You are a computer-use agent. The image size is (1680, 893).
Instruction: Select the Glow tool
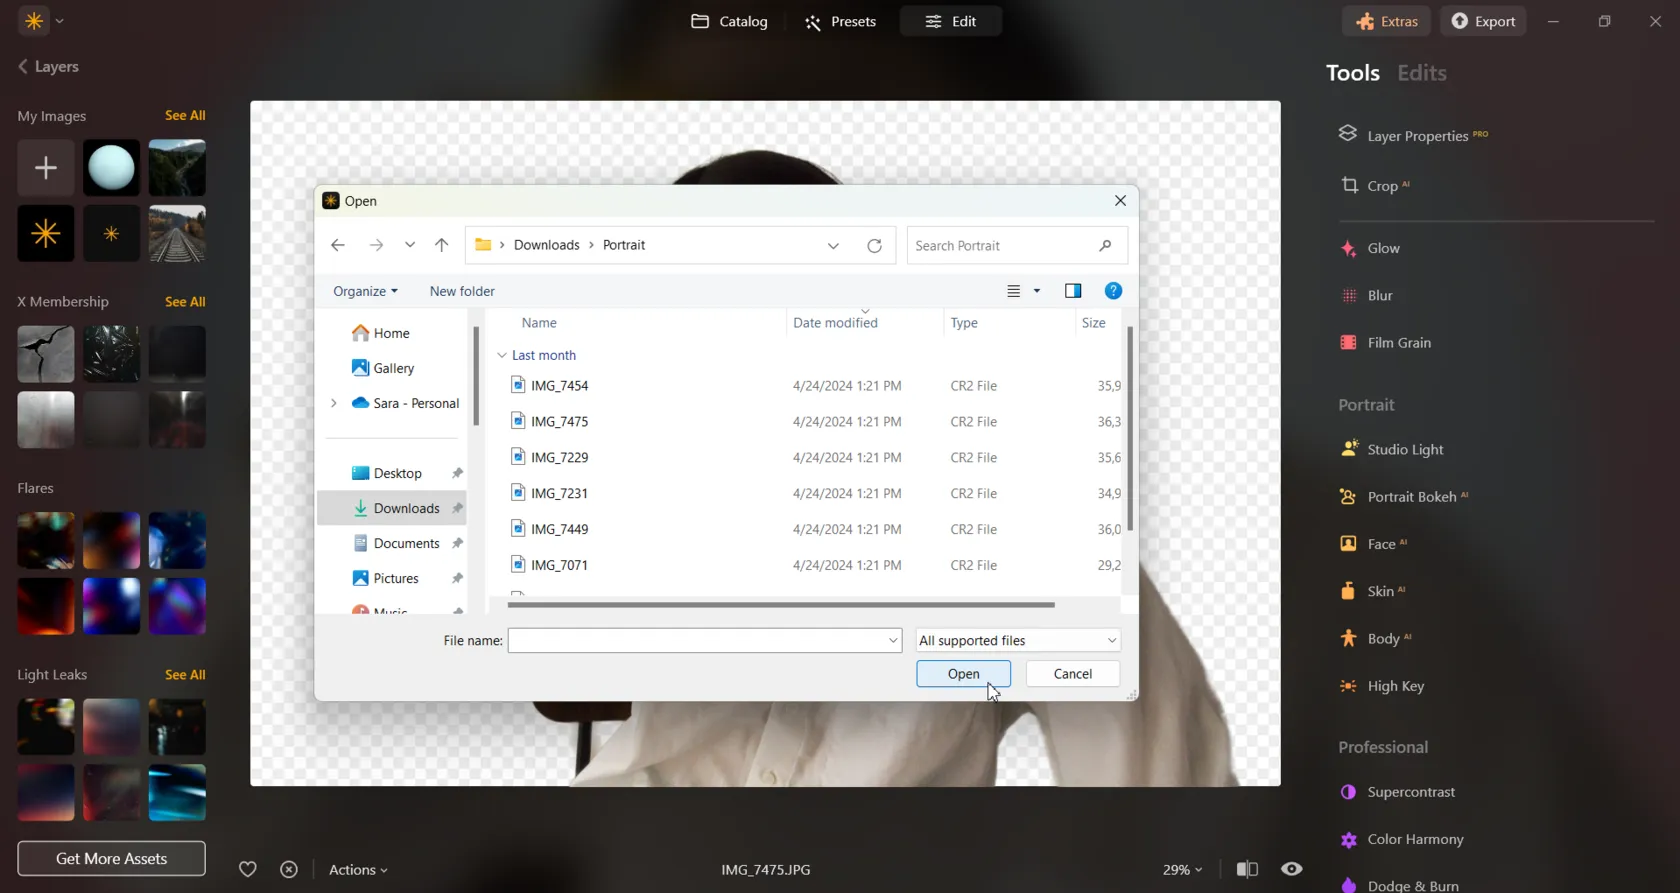(1383, 248)
